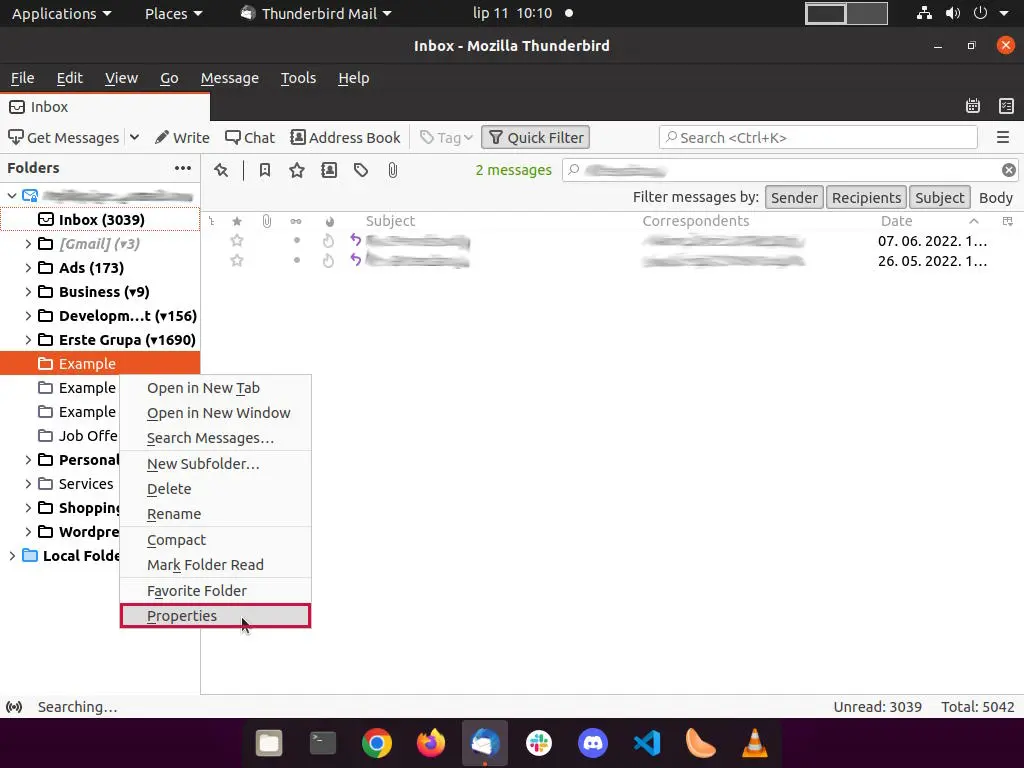The image size is (1024, 768).
Task: Sort by read status column header
Action: [296, 221]
